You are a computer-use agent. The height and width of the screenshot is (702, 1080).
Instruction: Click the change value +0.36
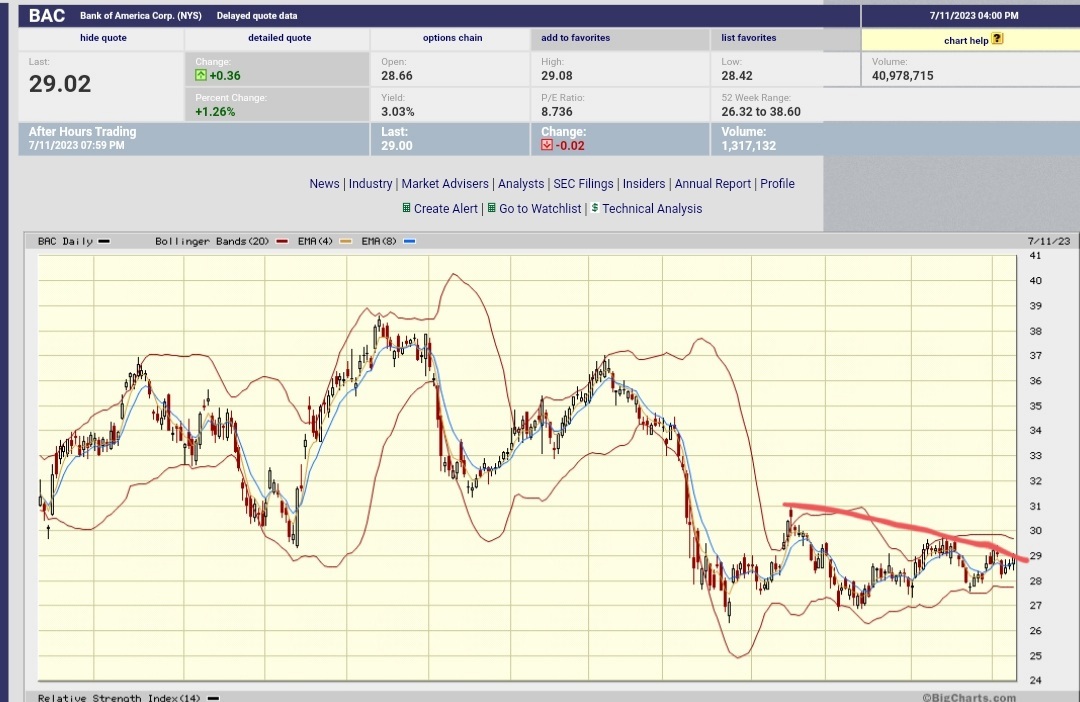[x=225, y=76]
